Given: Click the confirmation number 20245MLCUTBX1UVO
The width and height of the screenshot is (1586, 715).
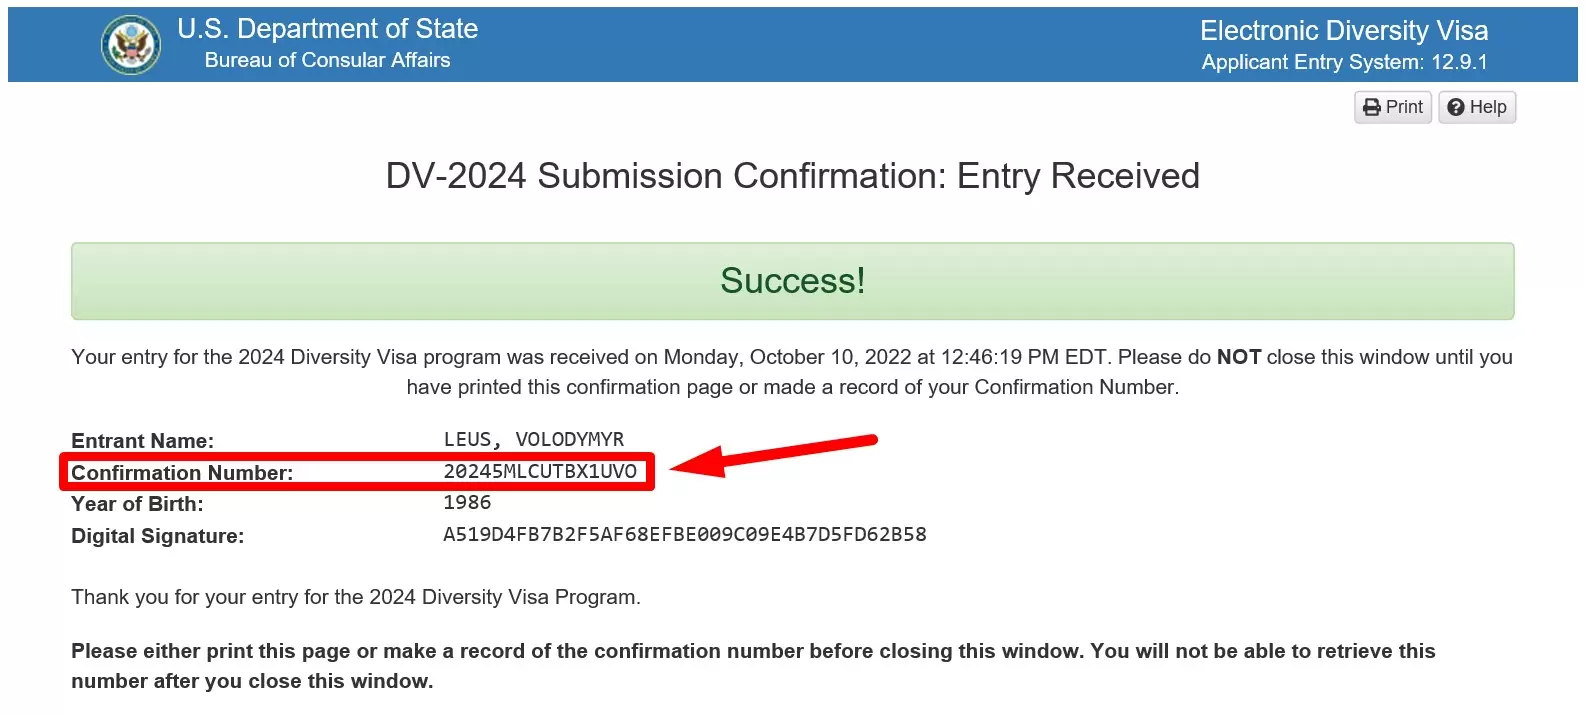Looking at the screenshot, I should 540,471.
